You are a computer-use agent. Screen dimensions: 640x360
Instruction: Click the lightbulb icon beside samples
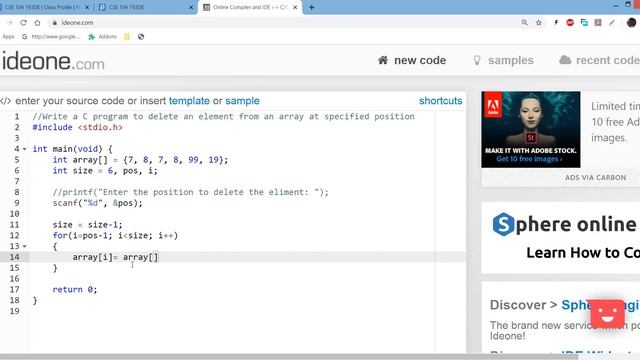pyautogui.click(x=477, y=60)
